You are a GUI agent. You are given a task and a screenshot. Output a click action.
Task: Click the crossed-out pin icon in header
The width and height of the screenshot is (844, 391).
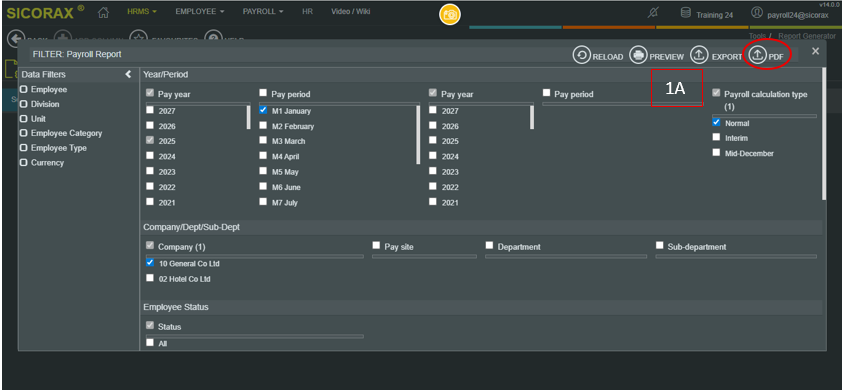click(652, 13)
